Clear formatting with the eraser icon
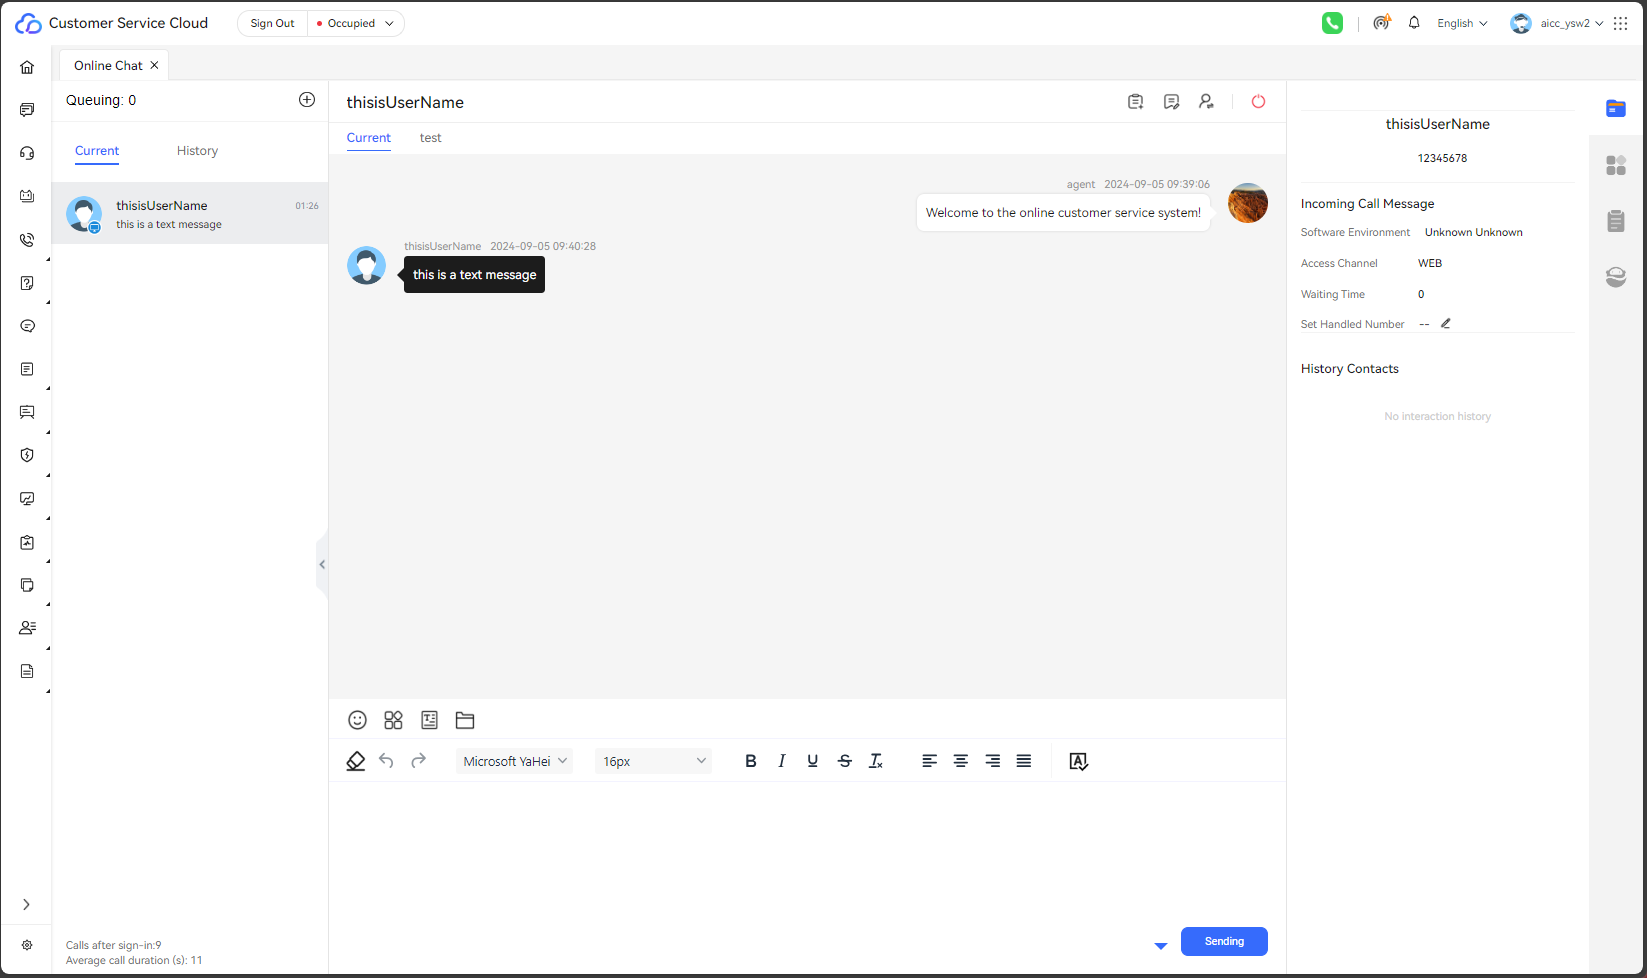1647x978 pixels. (x=356, y=761)
